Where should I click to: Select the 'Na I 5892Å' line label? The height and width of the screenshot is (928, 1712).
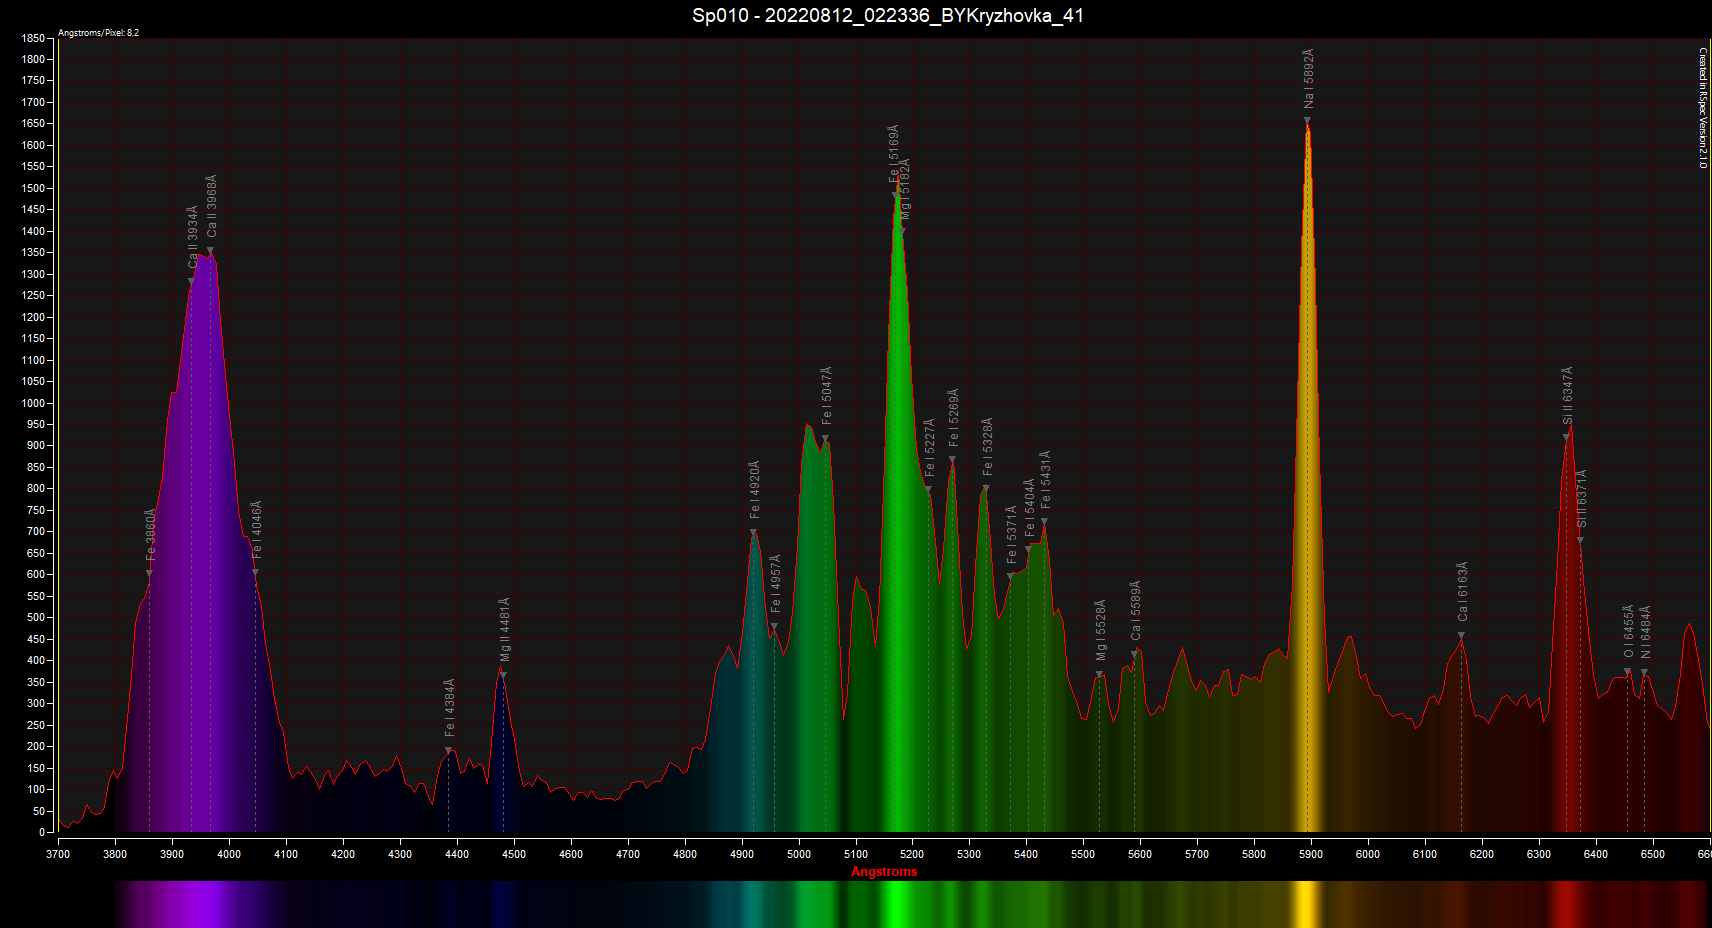(1309, 79)
